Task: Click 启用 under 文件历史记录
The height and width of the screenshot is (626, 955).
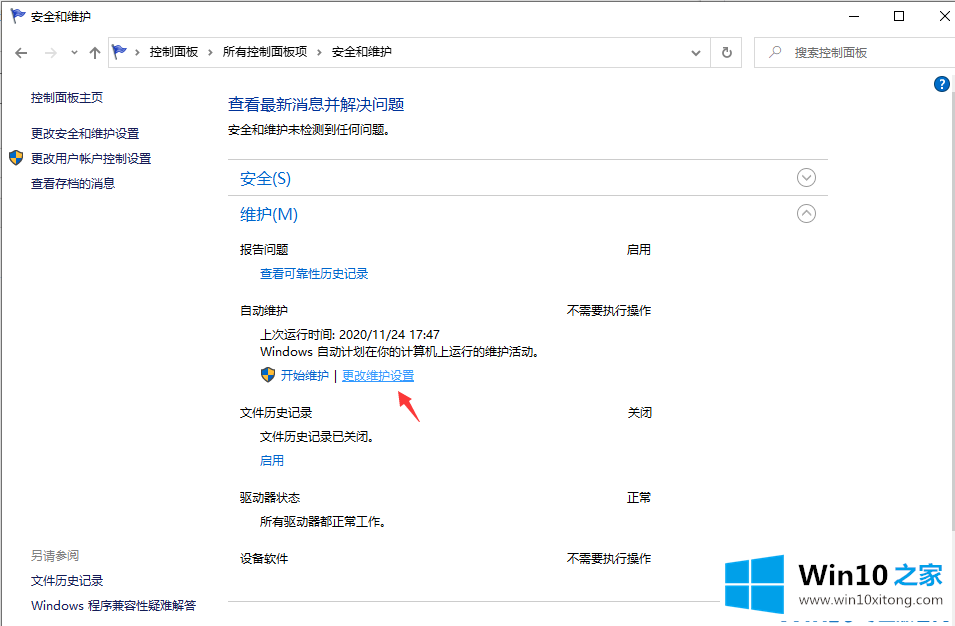Action: pyautogui.click(x=272, y=461)
